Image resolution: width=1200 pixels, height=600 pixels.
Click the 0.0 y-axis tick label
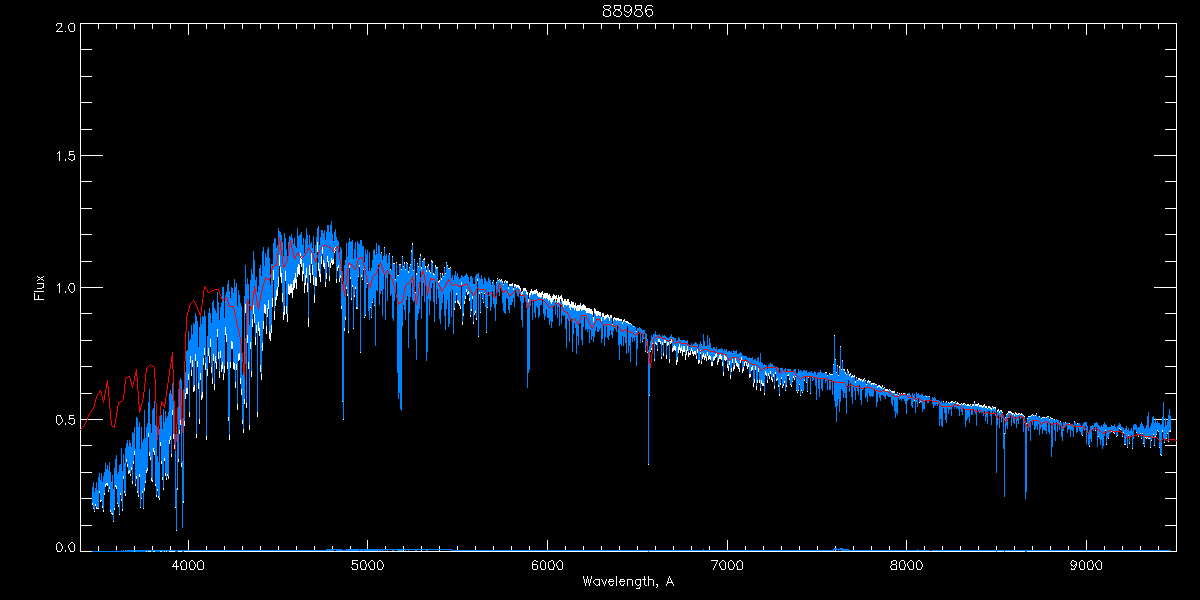coord(62,548)
